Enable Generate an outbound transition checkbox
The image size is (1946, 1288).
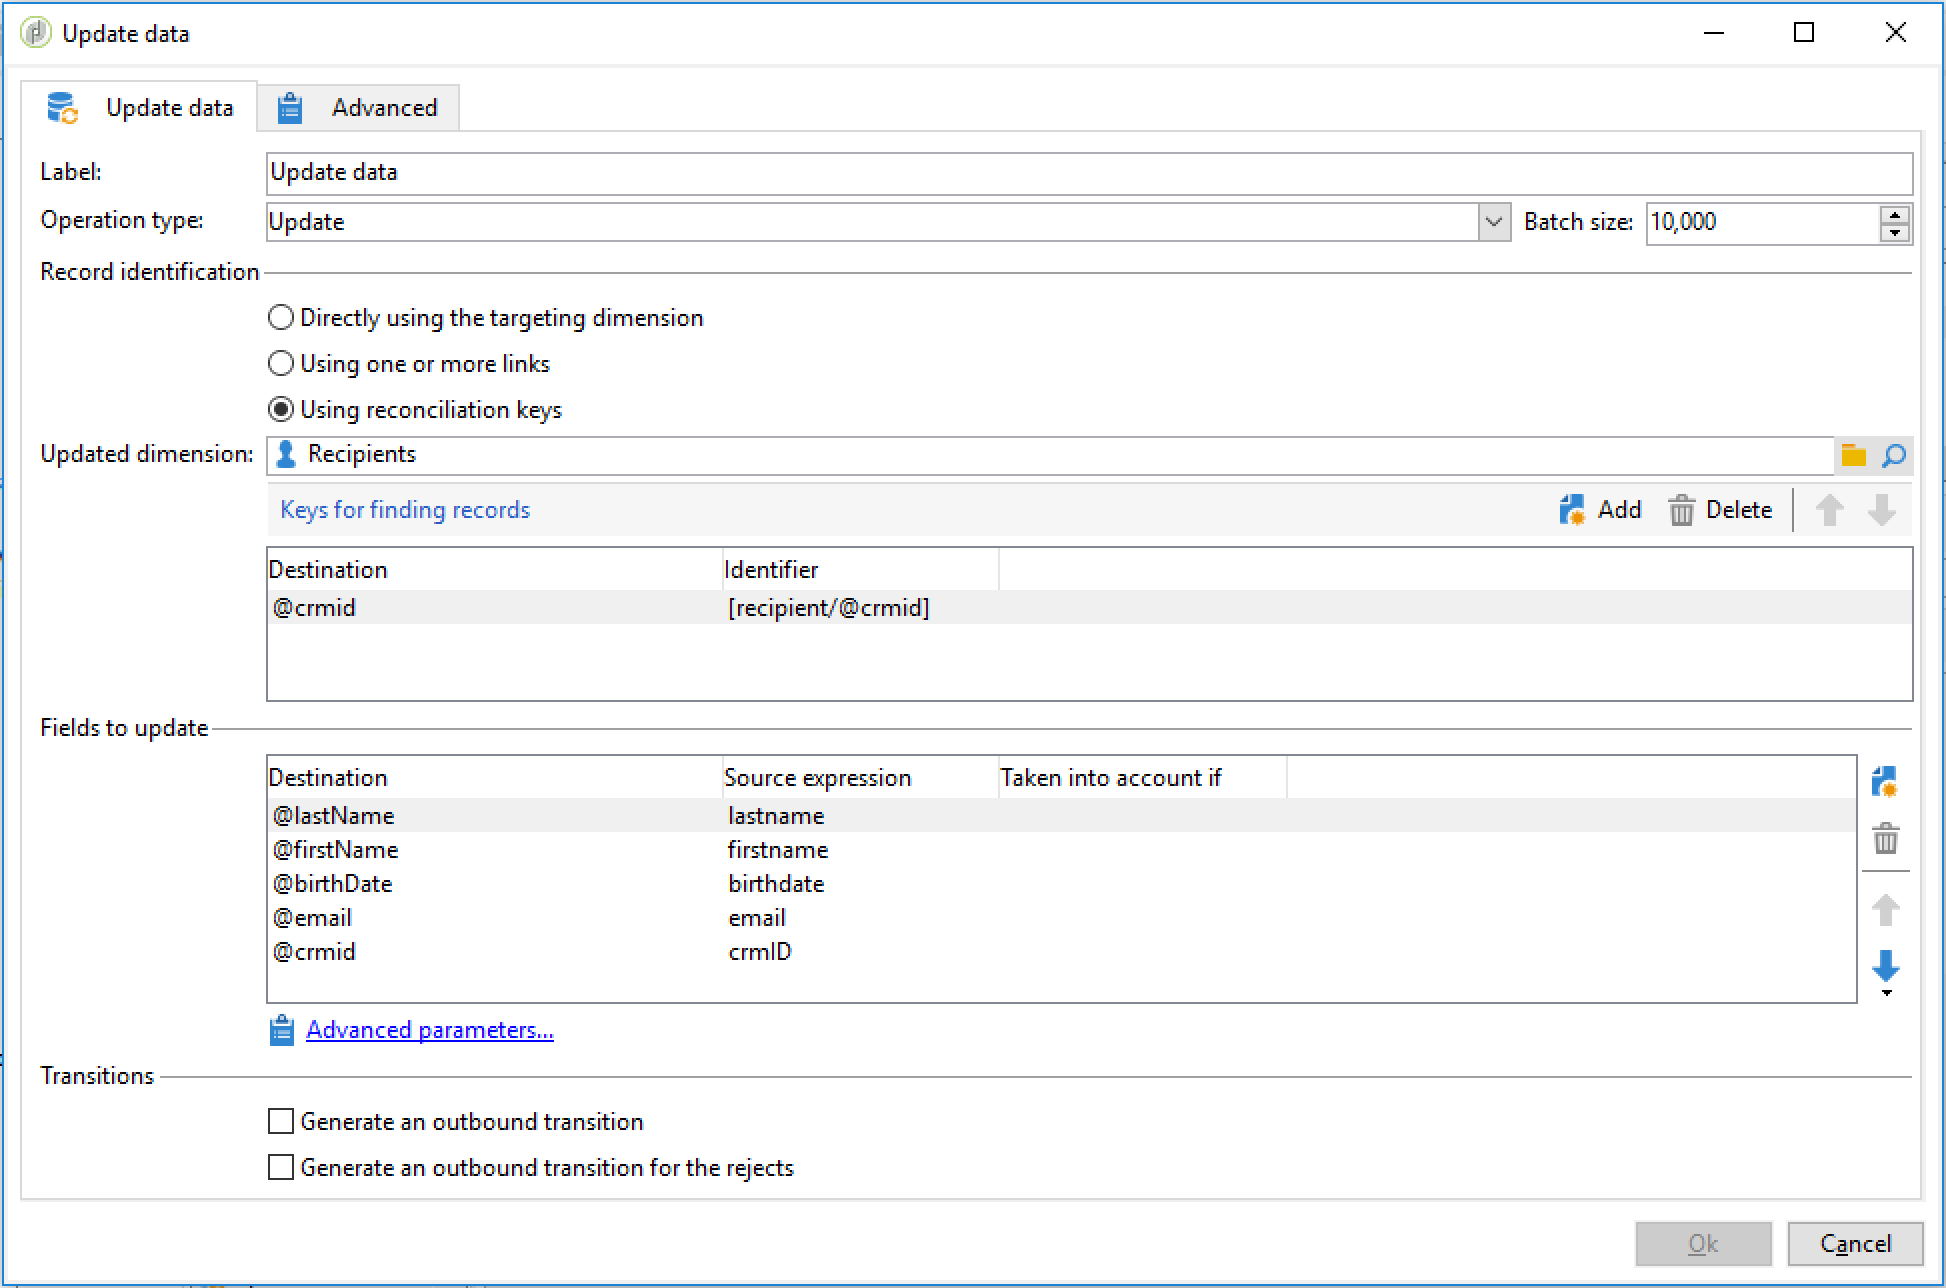(x=281, y=1122)
